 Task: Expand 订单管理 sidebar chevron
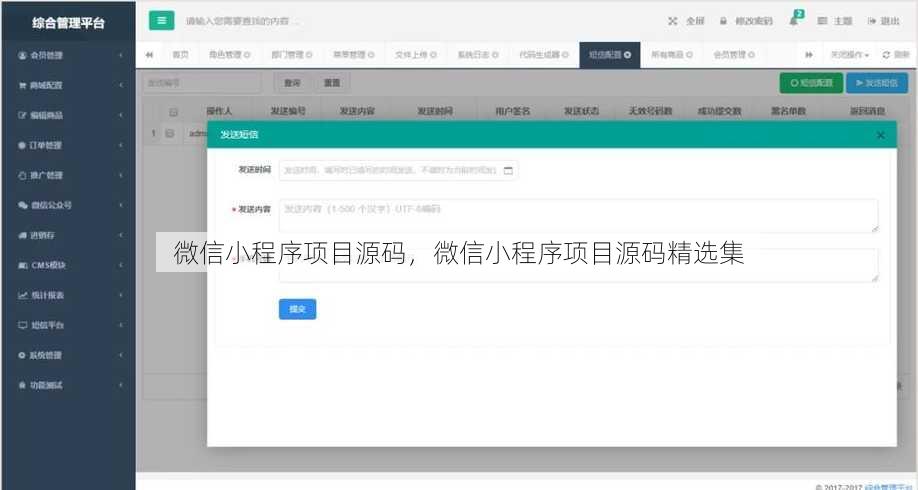pyautogui.click(x=121, y=145)
